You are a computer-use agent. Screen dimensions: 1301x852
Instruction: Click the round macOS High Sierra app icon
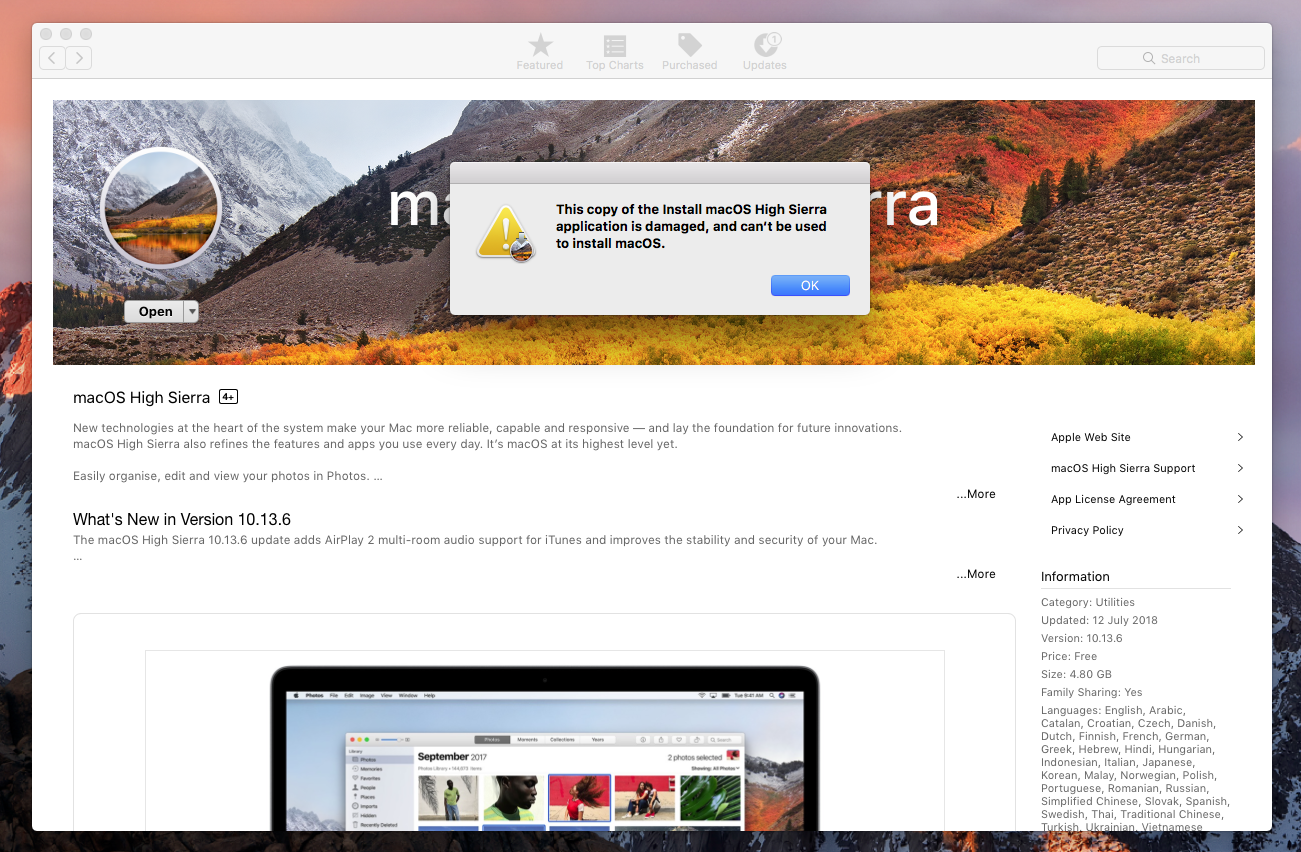pos(161,209)
